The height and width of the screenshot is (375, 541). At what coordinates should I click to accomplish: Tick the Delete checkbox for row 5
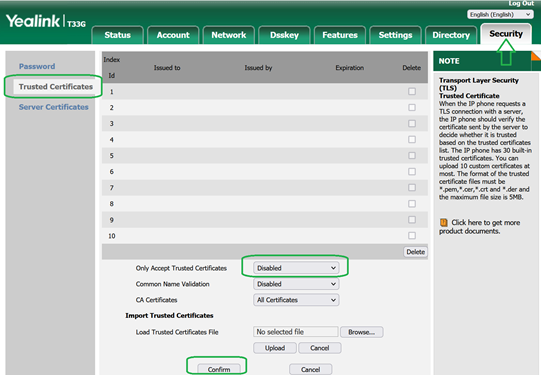coord(412,156)
